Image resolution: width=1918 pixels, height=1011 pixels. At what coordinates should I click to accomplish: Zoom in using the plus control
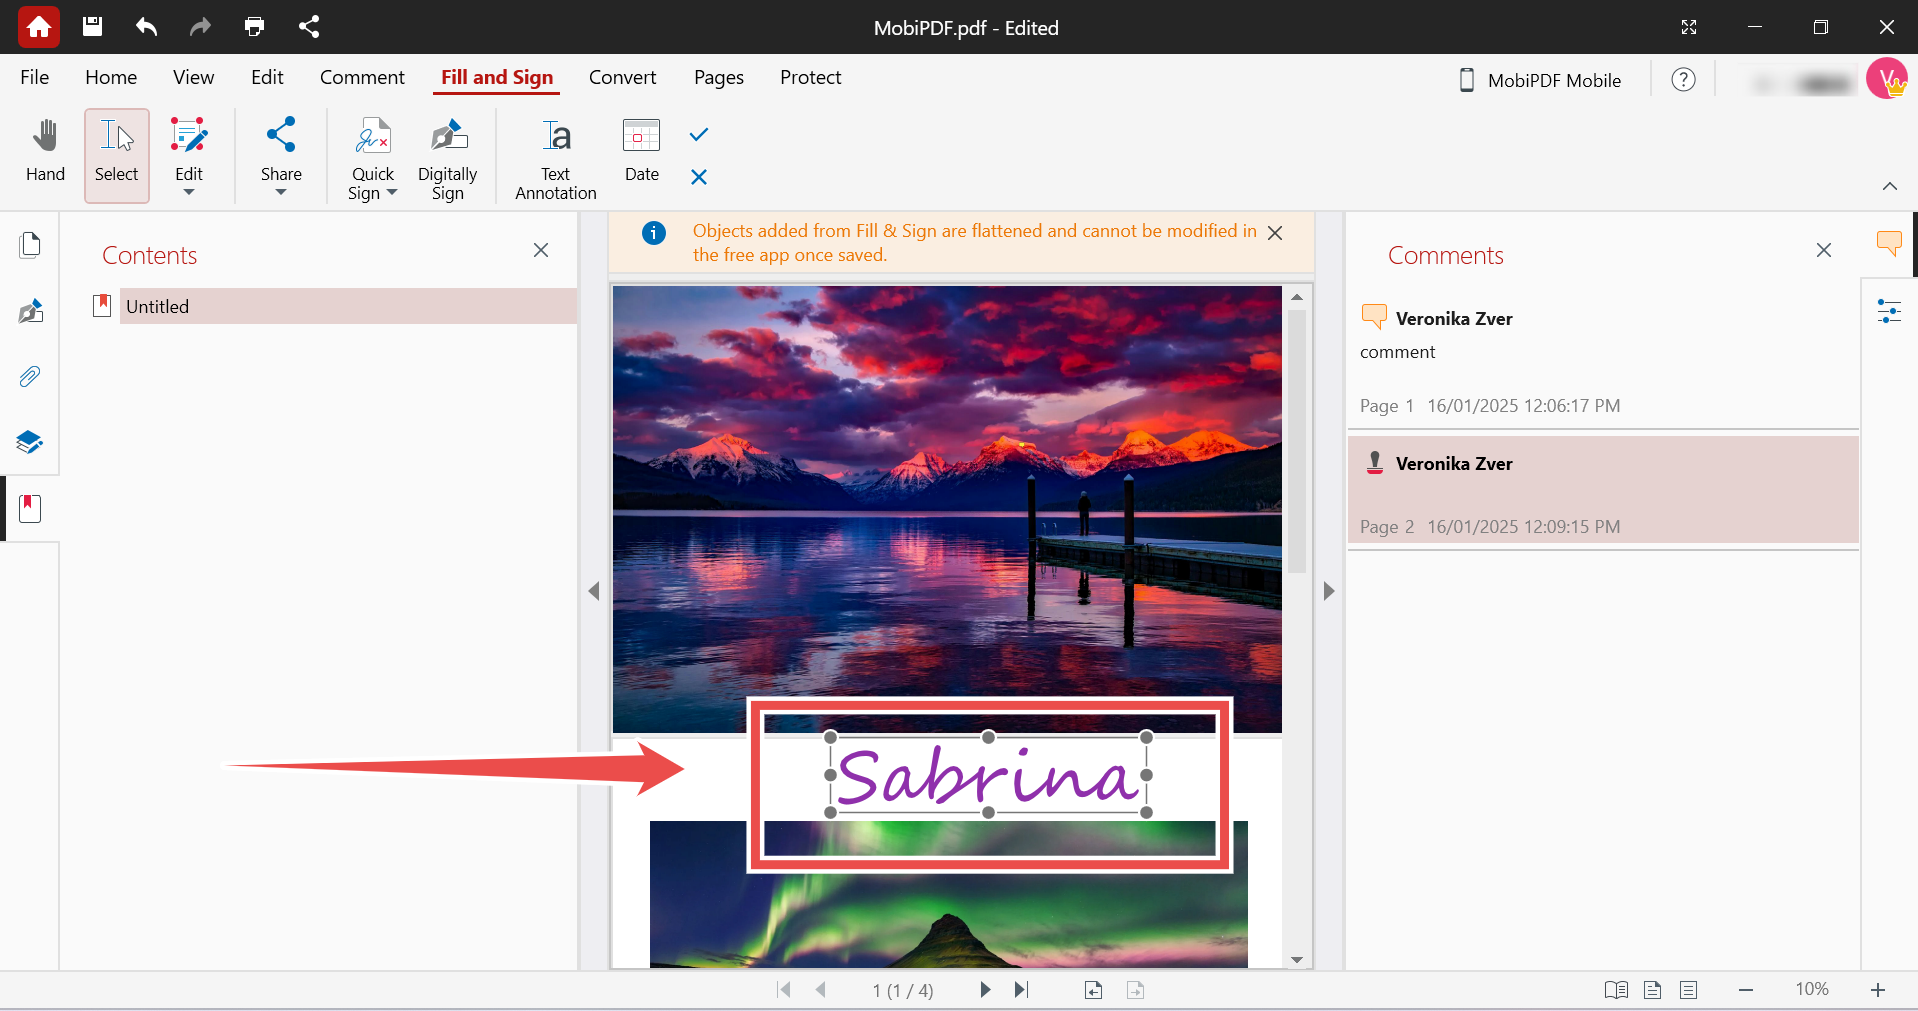(1879, 990)
